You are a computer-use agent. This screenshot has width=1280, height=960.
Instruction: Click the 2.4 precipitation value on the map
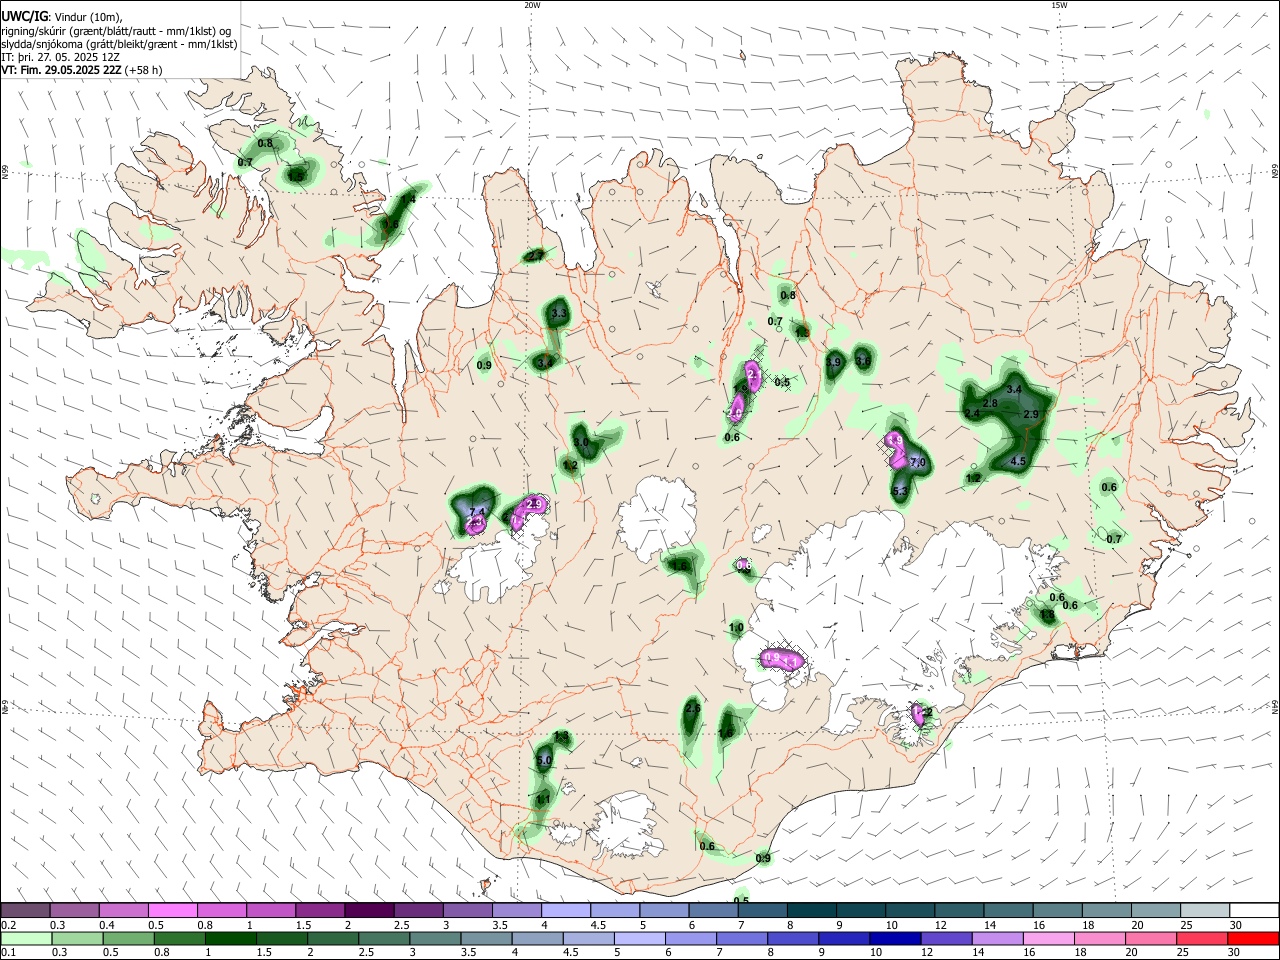(x=971, y=413)
